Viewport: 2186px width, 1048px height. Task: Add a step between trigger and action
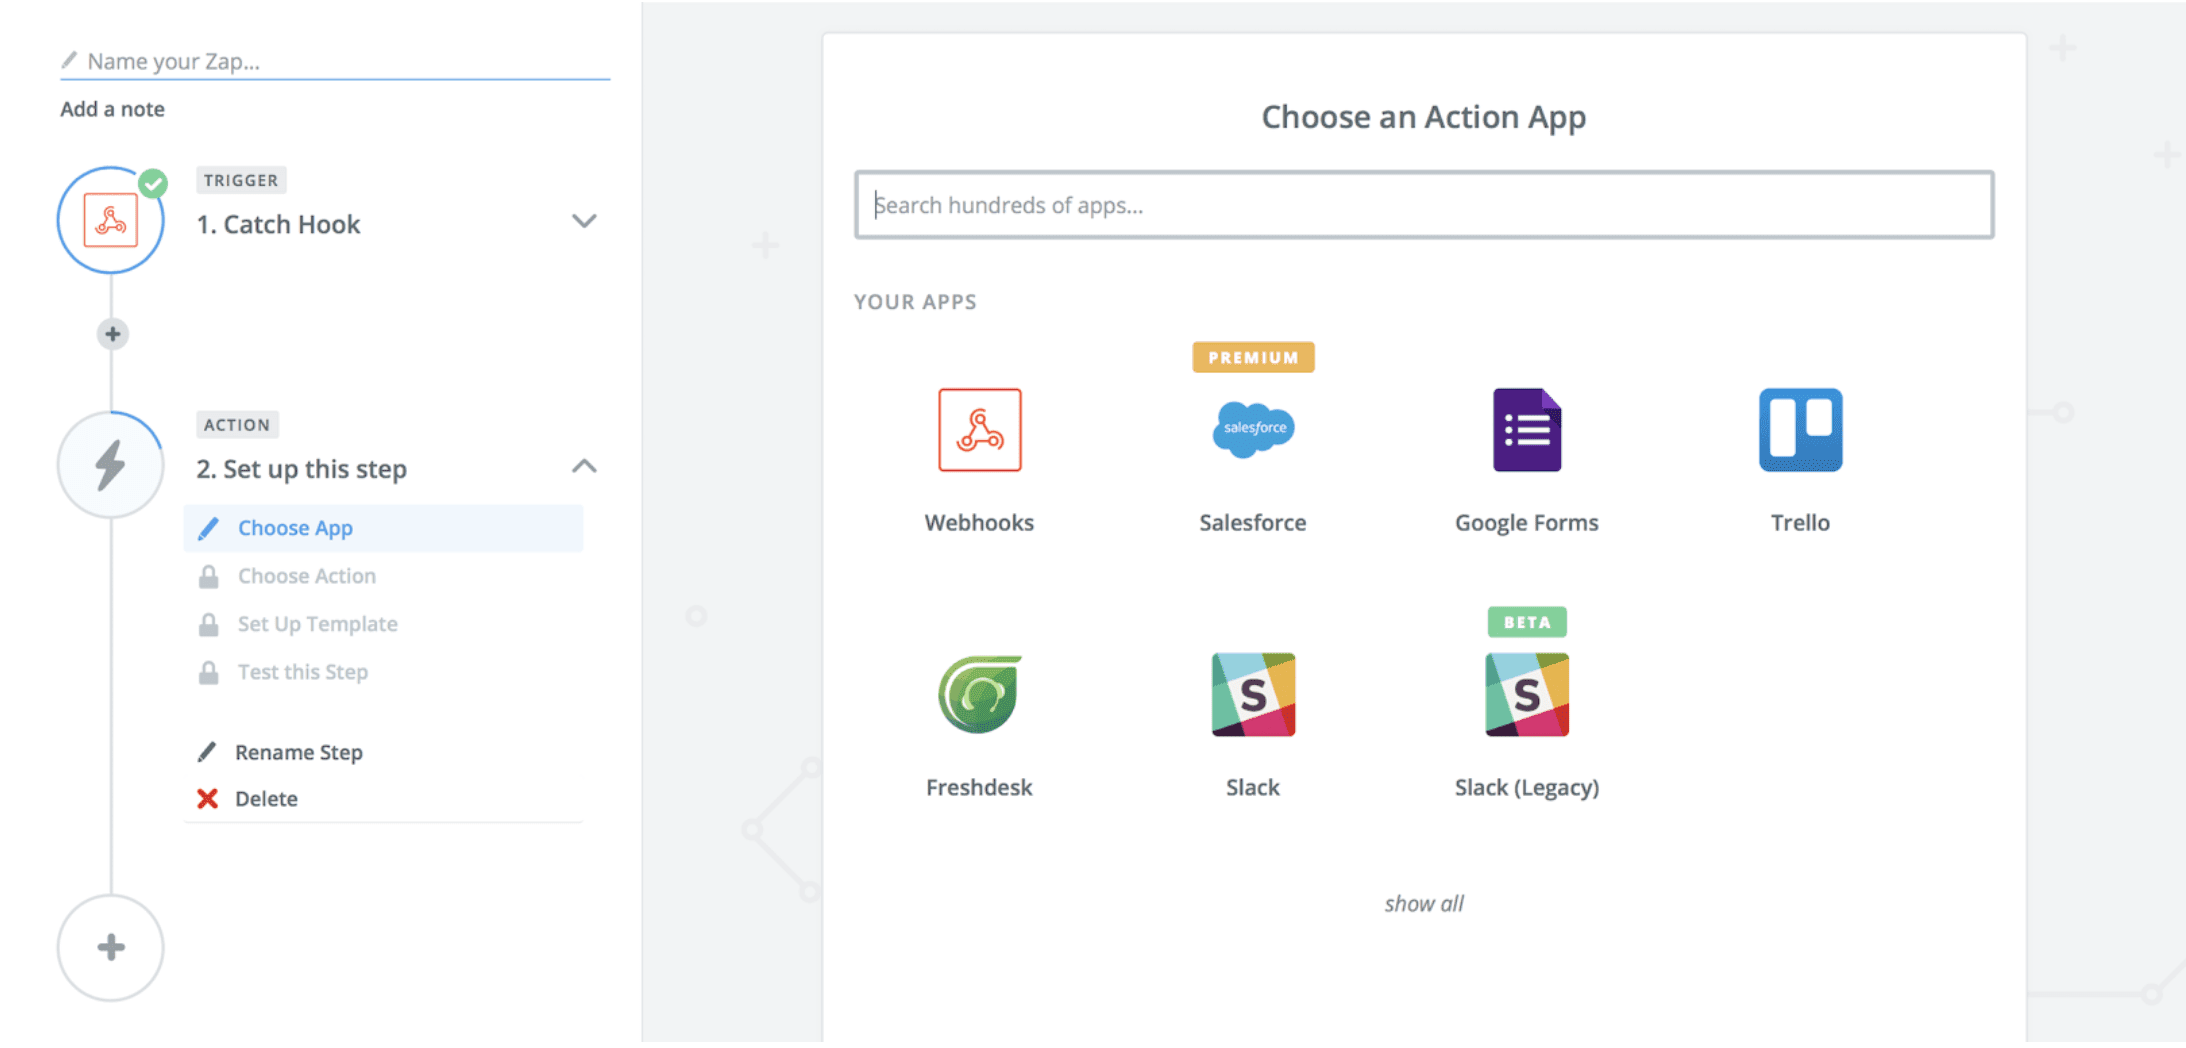pos(112,334)
